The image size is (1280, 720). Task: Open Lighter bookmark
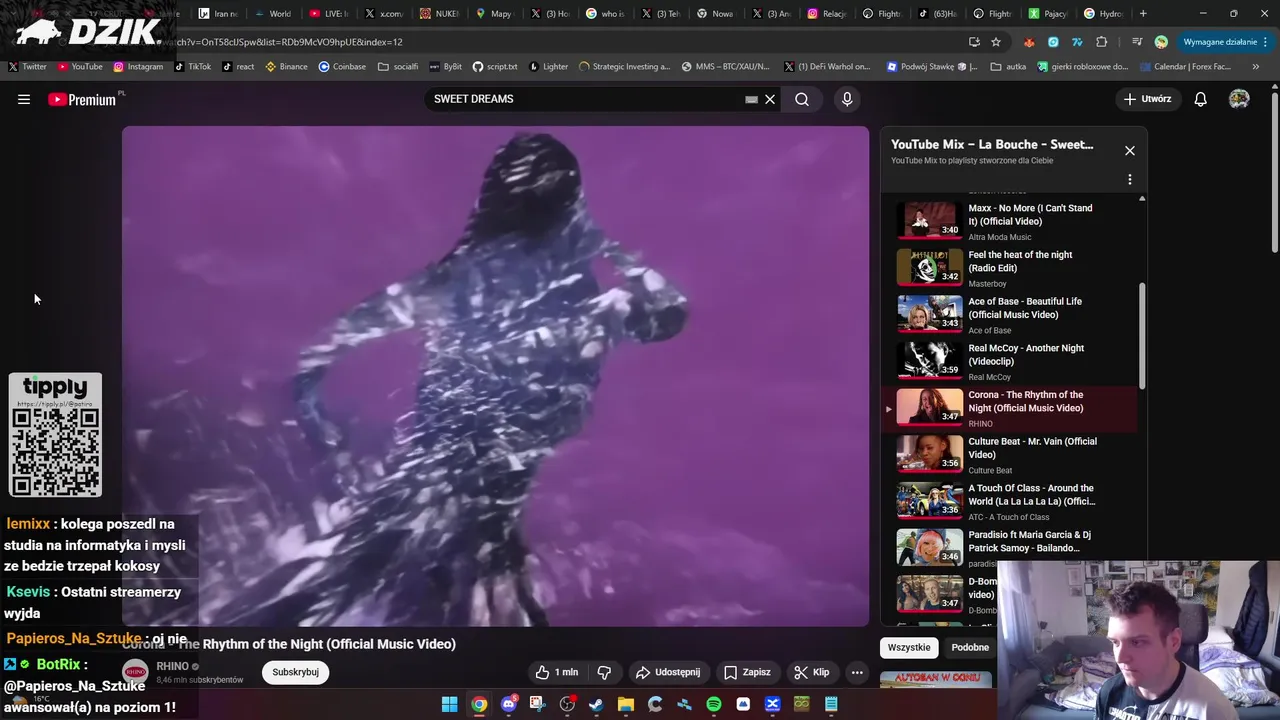[x=548, y=67]
